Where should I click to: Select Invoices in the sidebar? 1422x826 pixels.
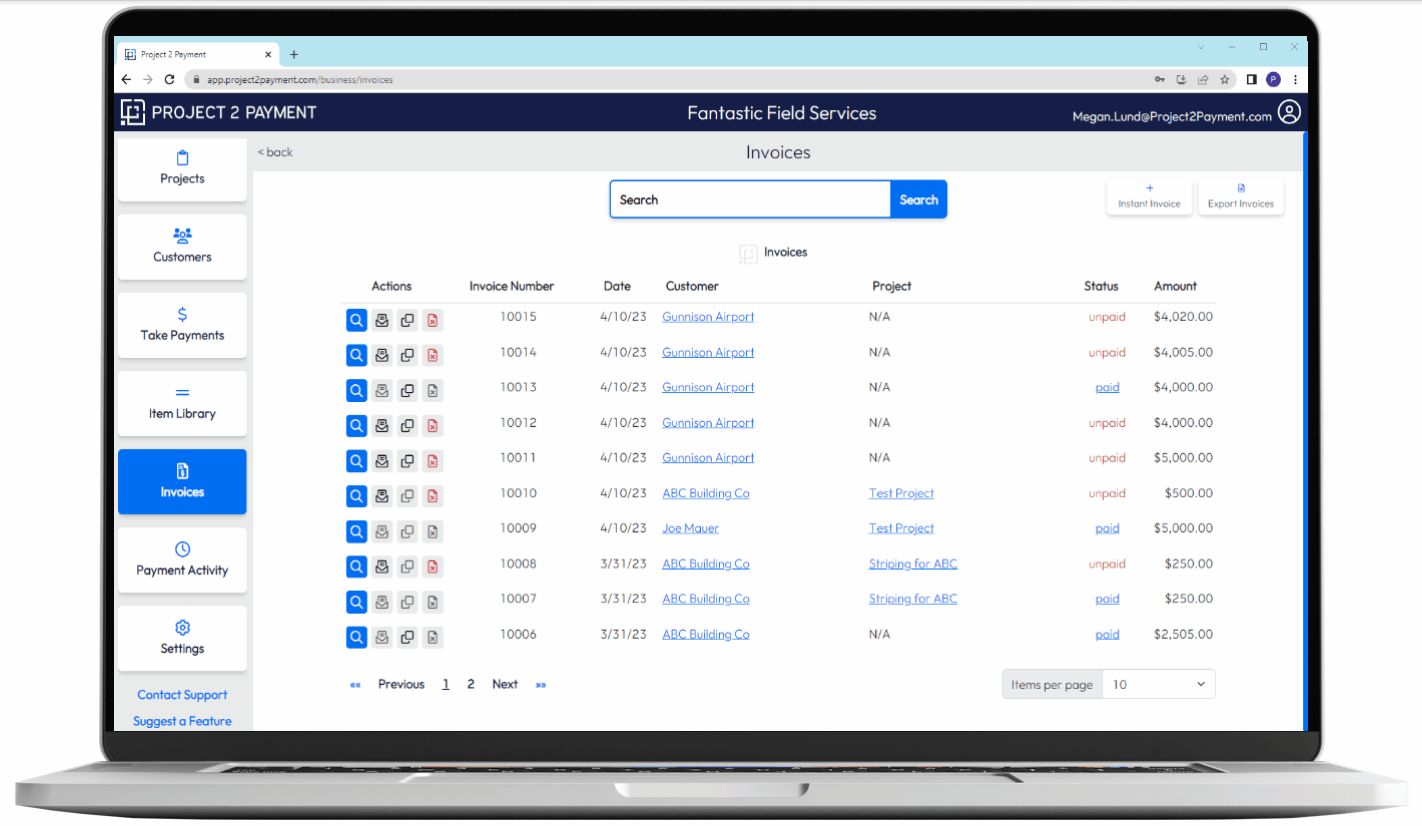(182, 482)
